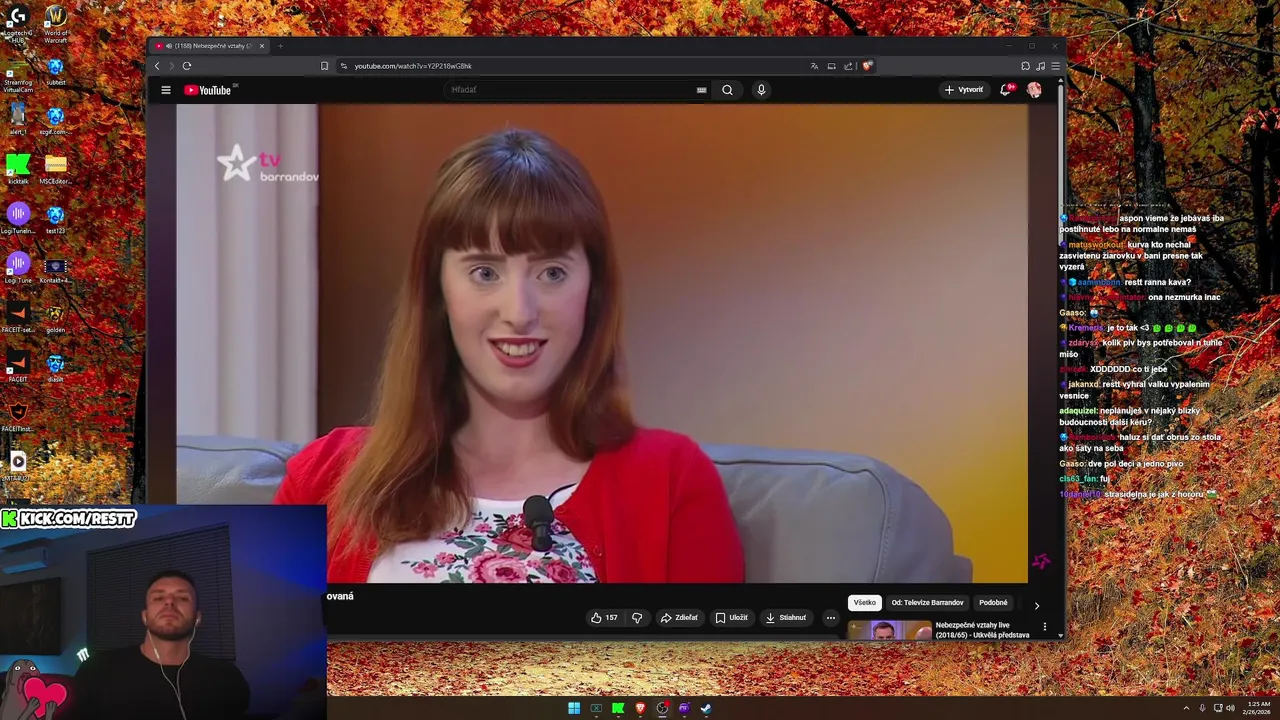Screen dimensions: 1280x720
Task: Select the Nebezpečné vzťahy browser tab
Action: point(210,46)
